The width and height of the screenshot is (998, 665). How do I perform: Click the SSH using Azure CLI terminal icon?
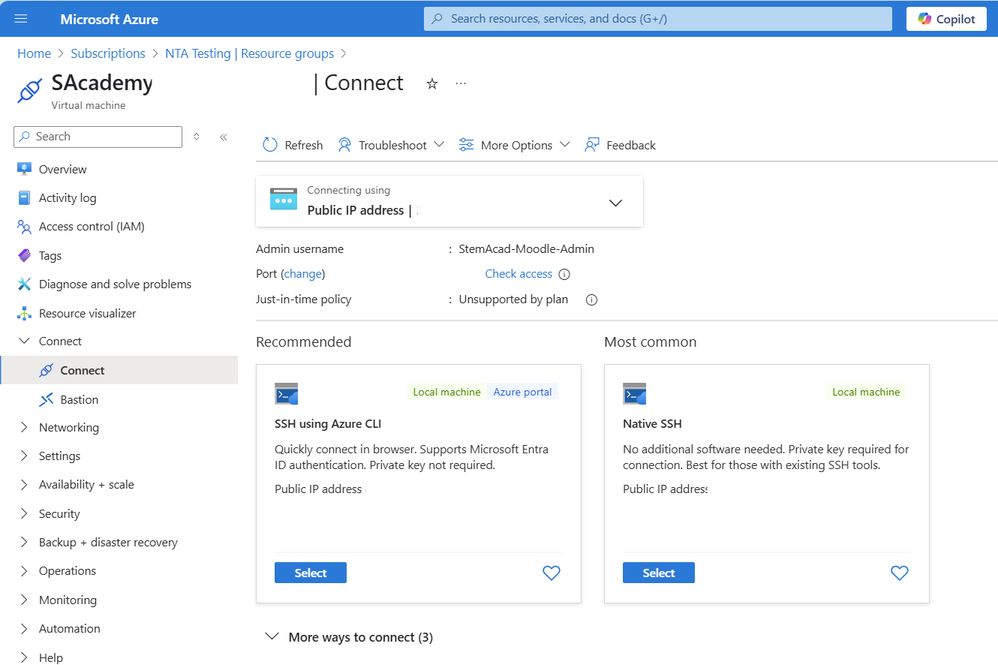pos(286,394)
